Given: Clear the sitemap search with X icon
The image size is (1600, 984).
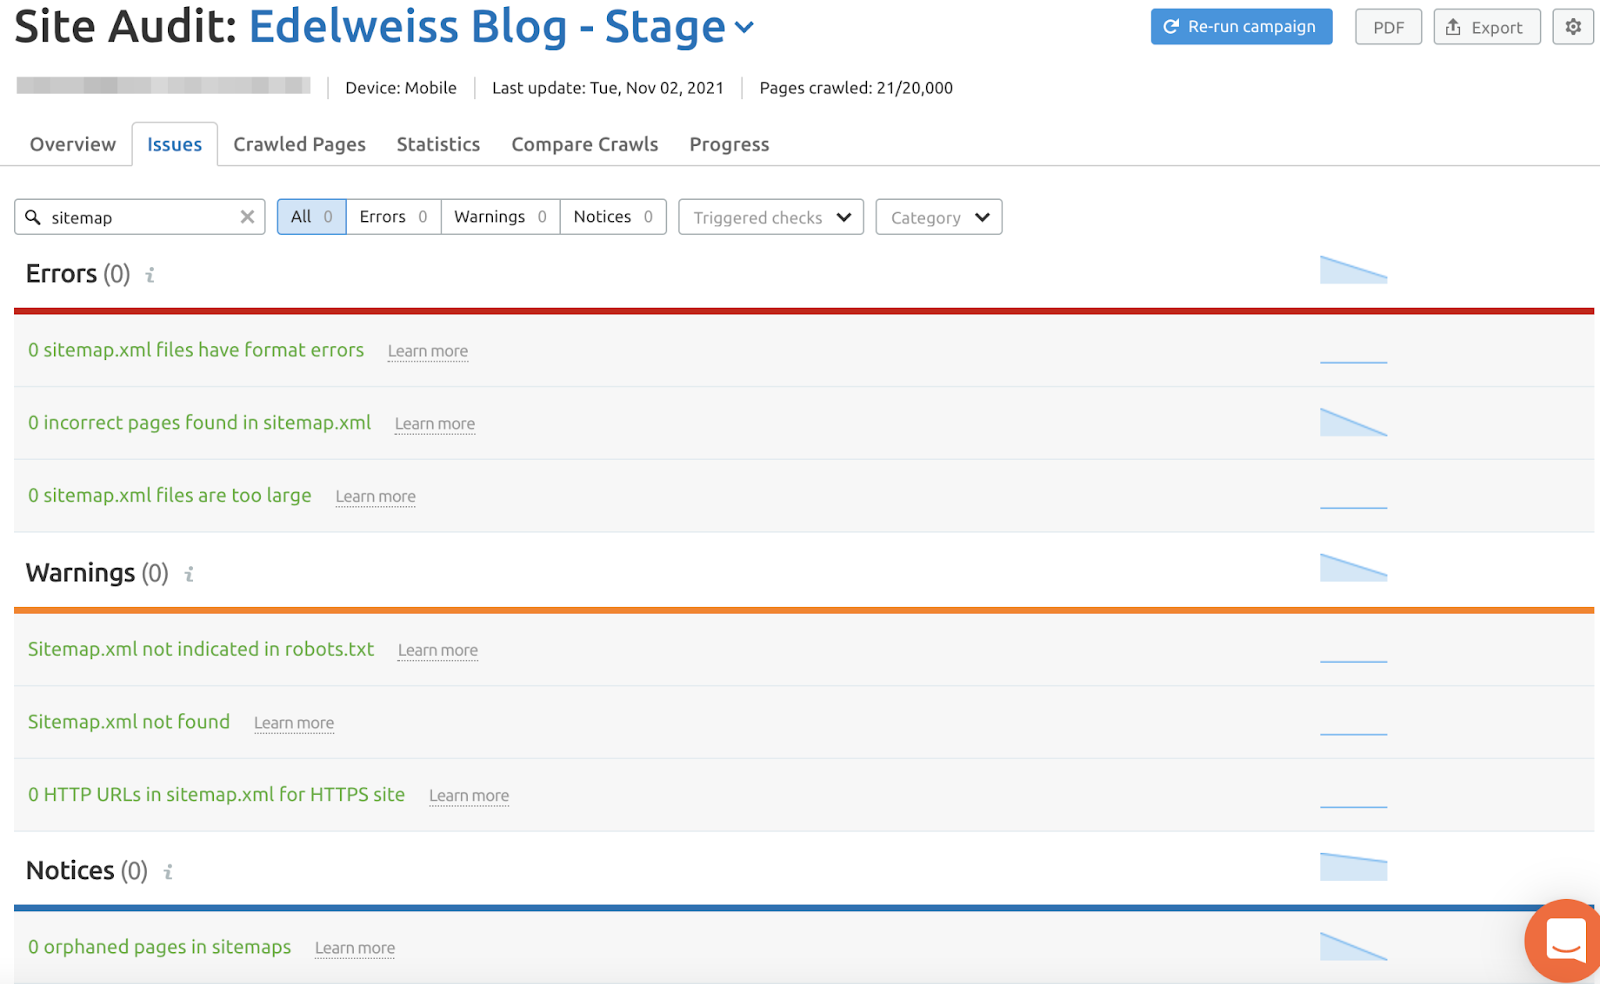Looking at the screenshot, I should (247, 217).
